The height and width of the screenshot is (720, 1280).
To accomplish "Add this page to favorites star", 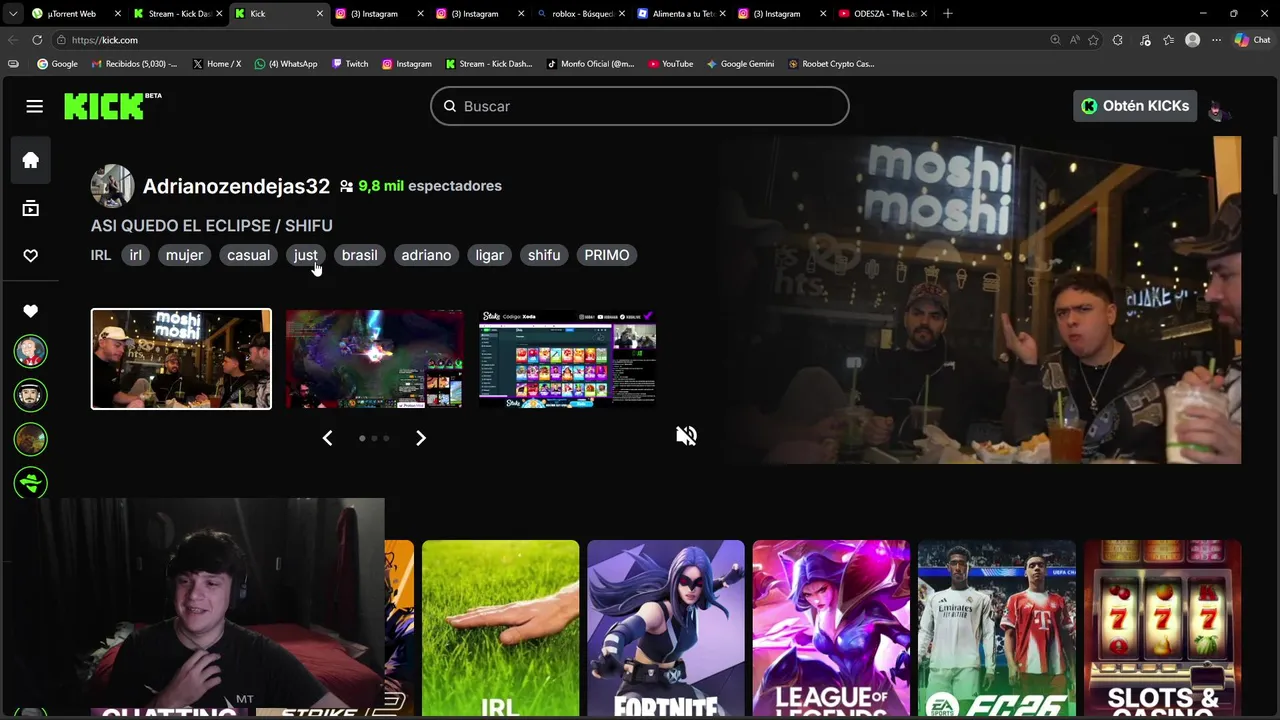I will click(1093, 40).
